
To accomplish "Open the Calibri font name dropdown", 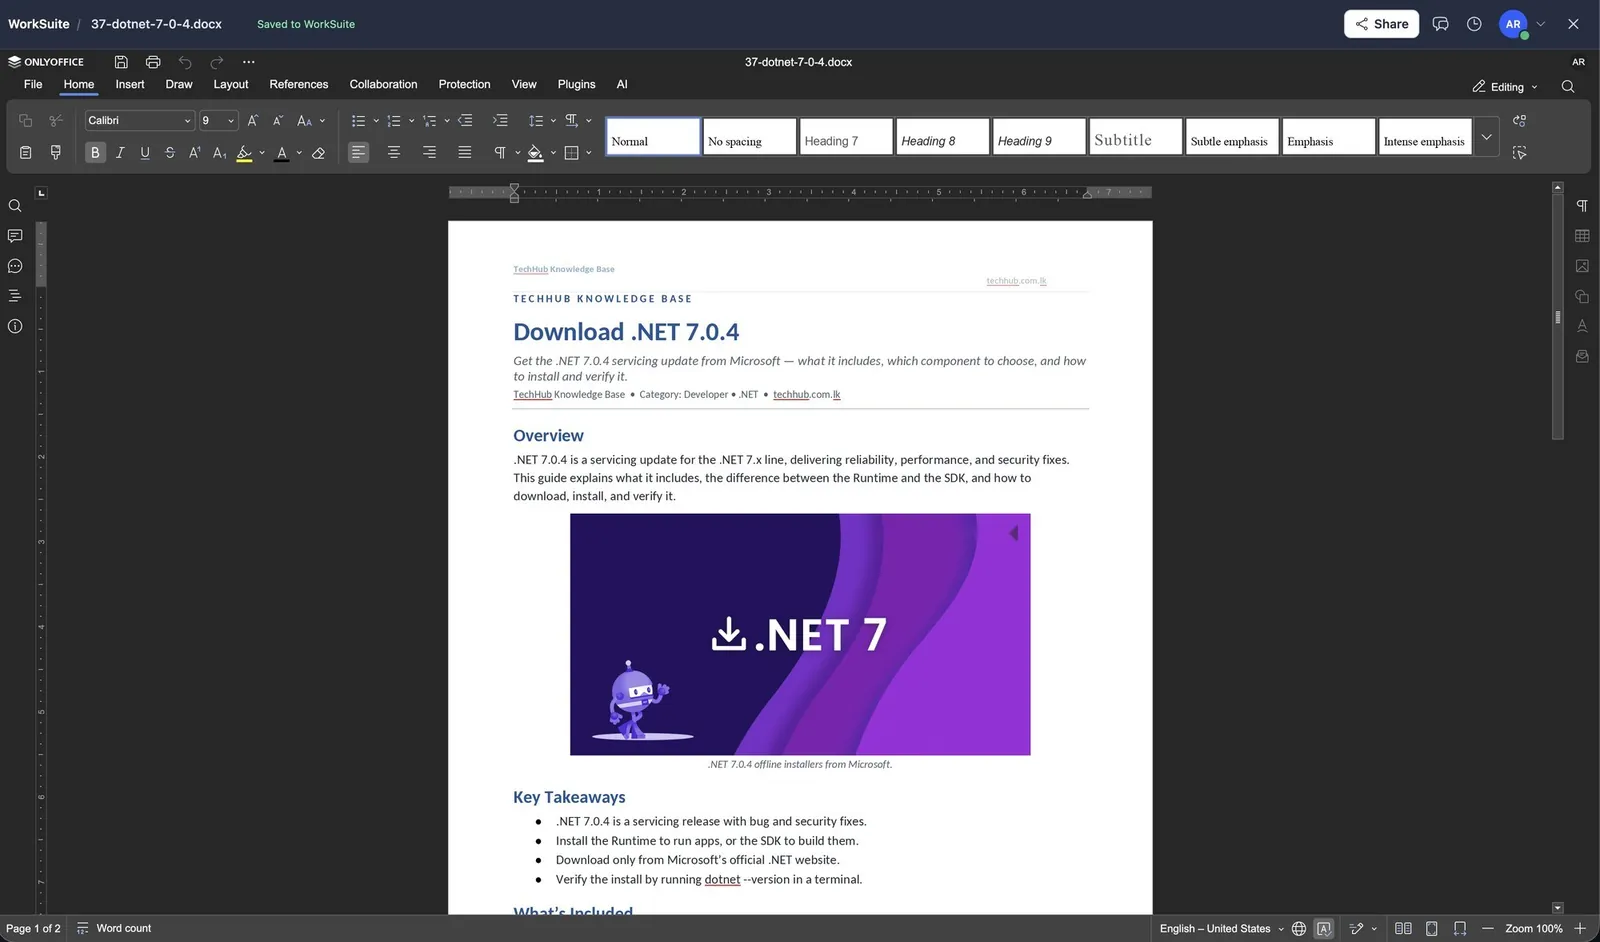I will pos(187,121).
